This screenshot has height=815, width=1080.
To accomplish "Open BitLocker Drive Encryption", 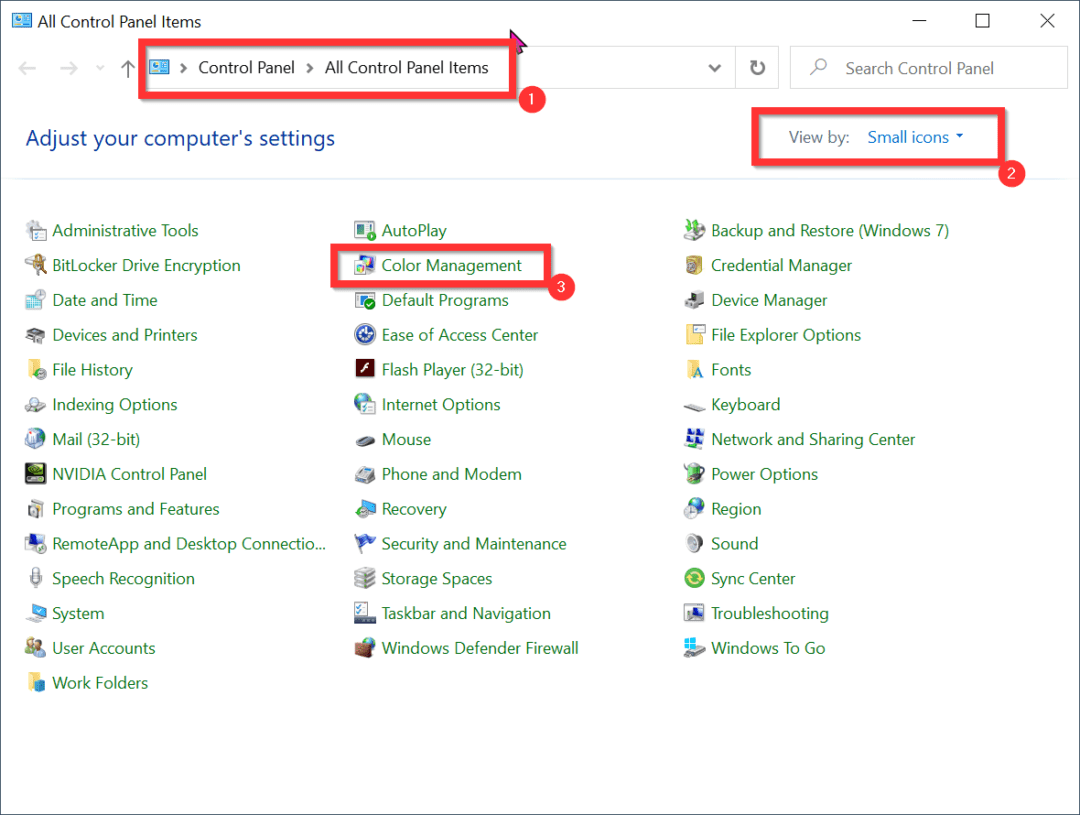I will pos(146,265).
